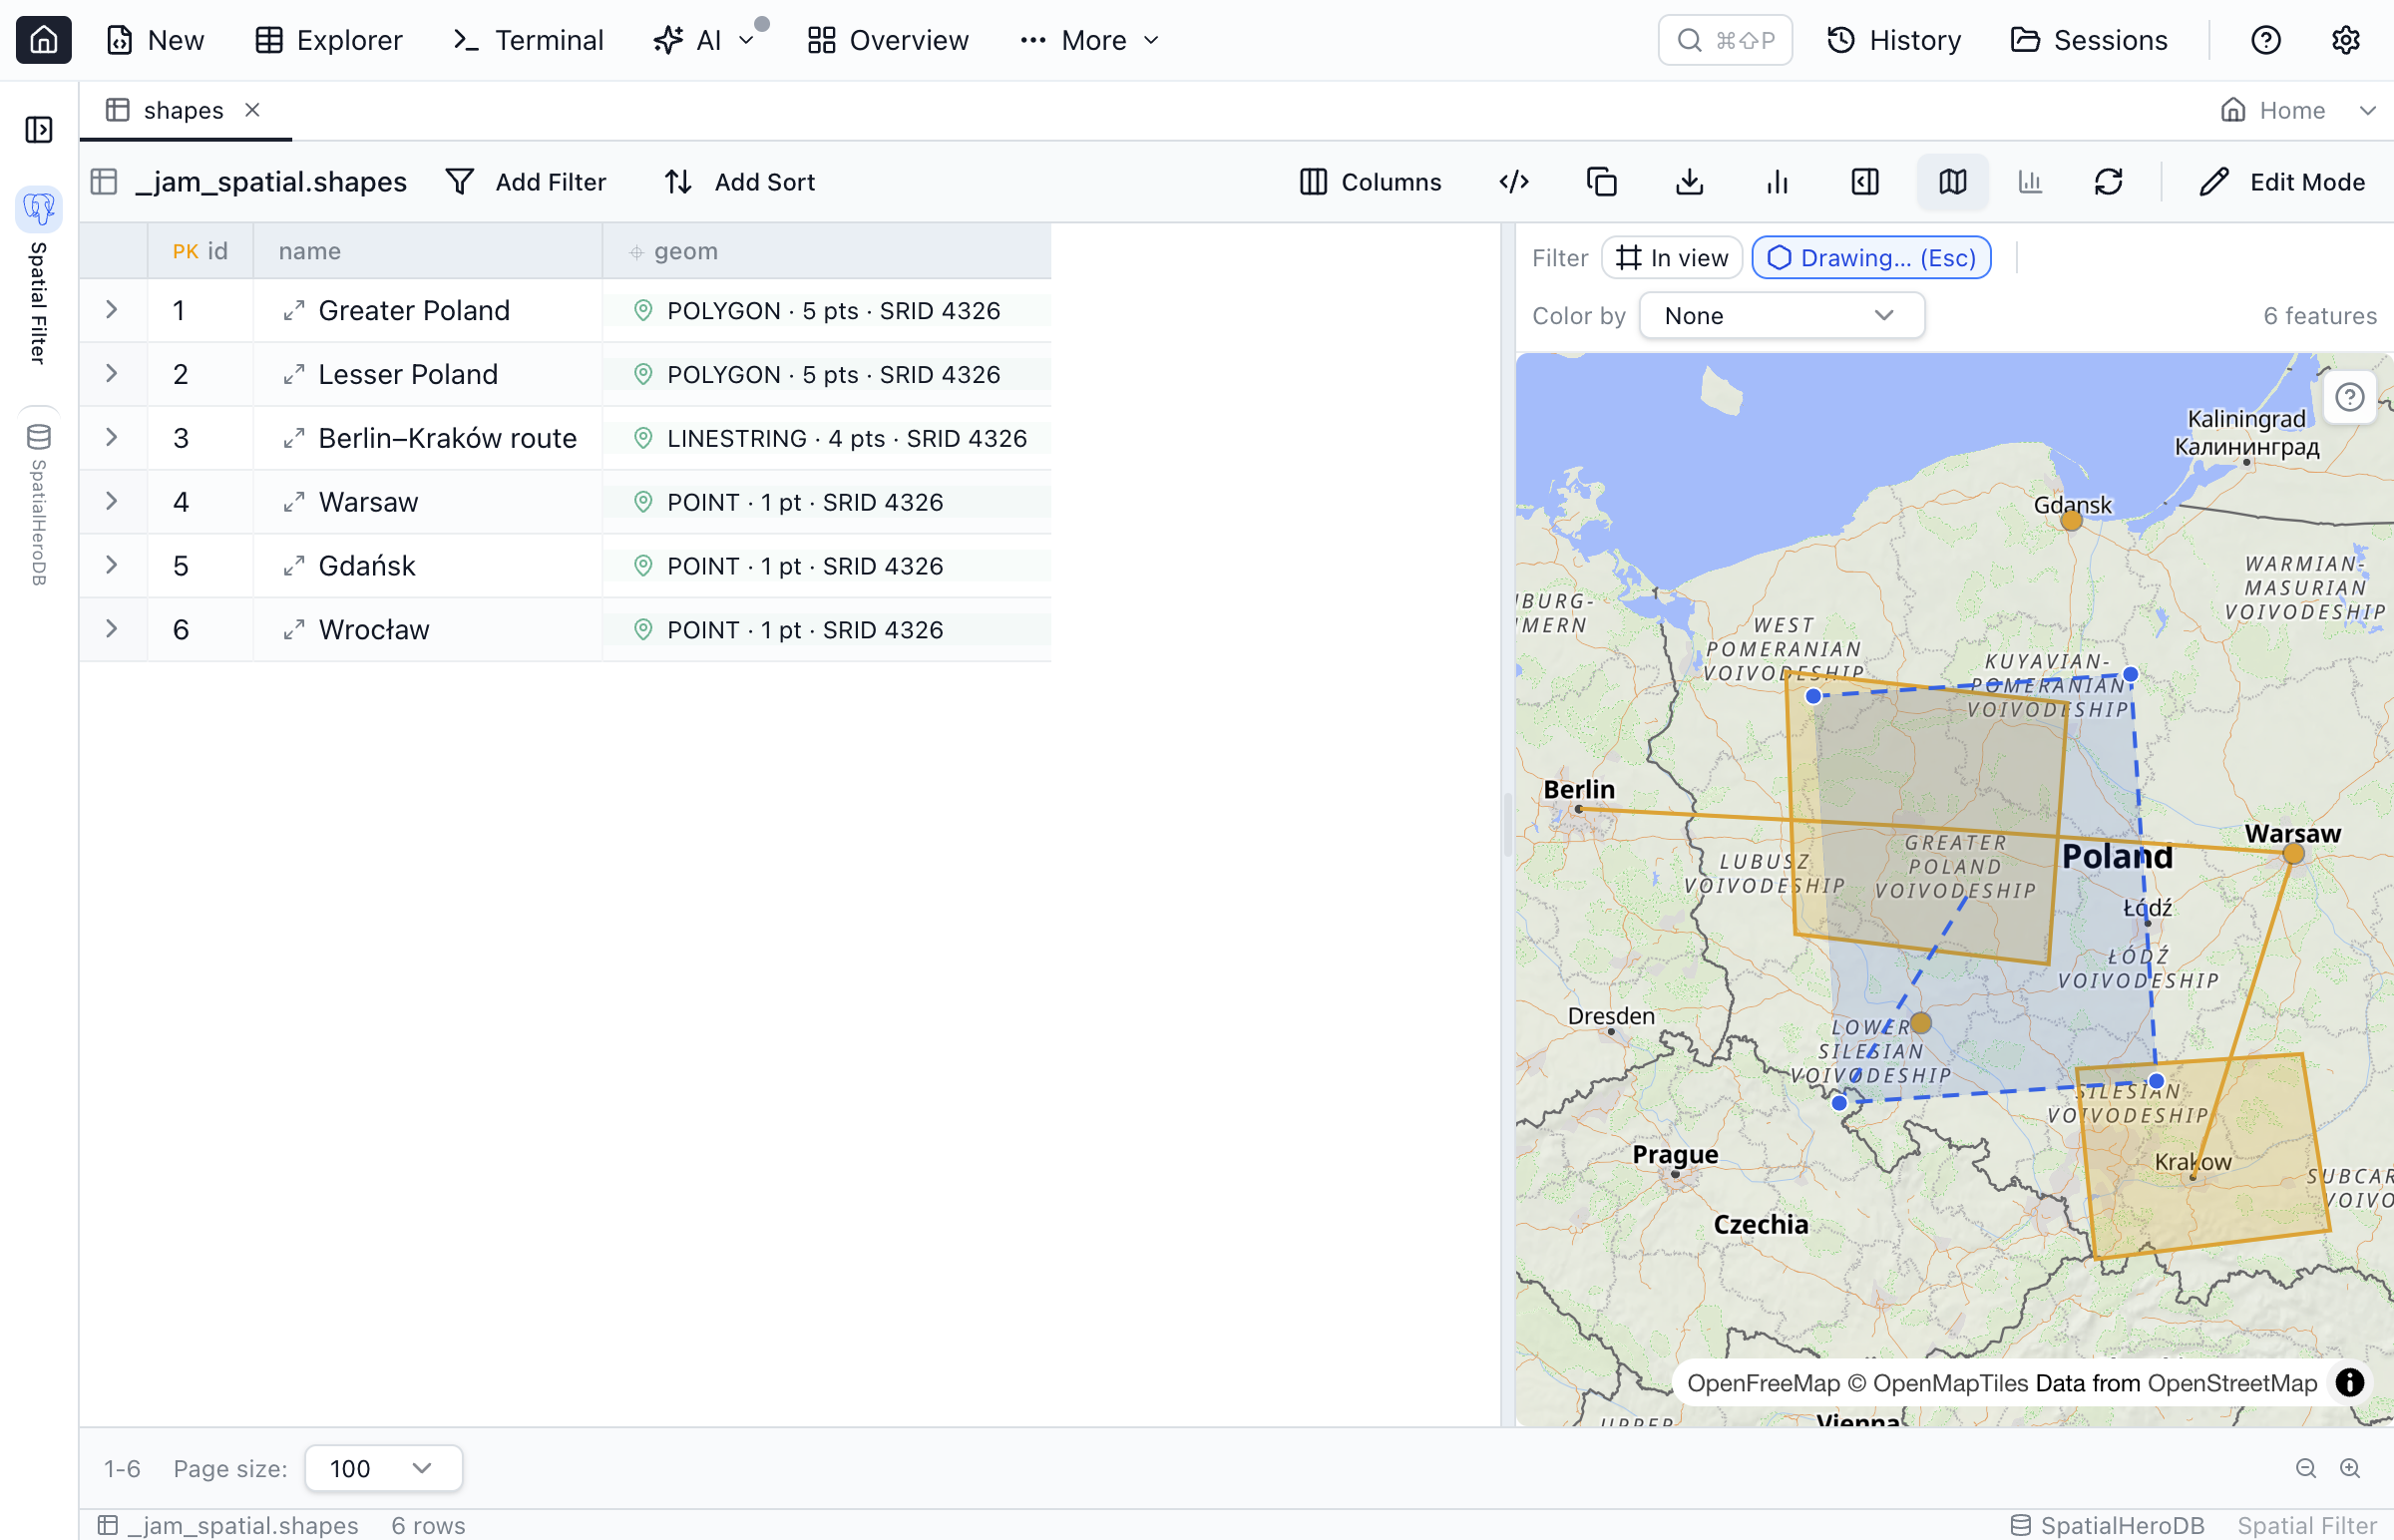
Task: Click the column statistics bar icon
Action: coord(1777,182)
